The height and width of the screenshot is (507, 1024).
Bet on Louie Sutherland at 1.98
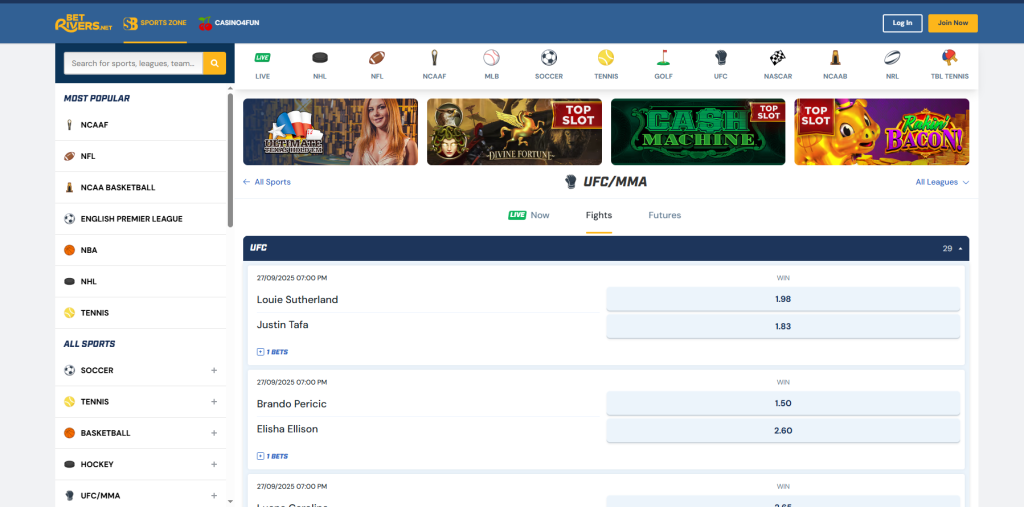pyautogui.click(x=783, y=299)
